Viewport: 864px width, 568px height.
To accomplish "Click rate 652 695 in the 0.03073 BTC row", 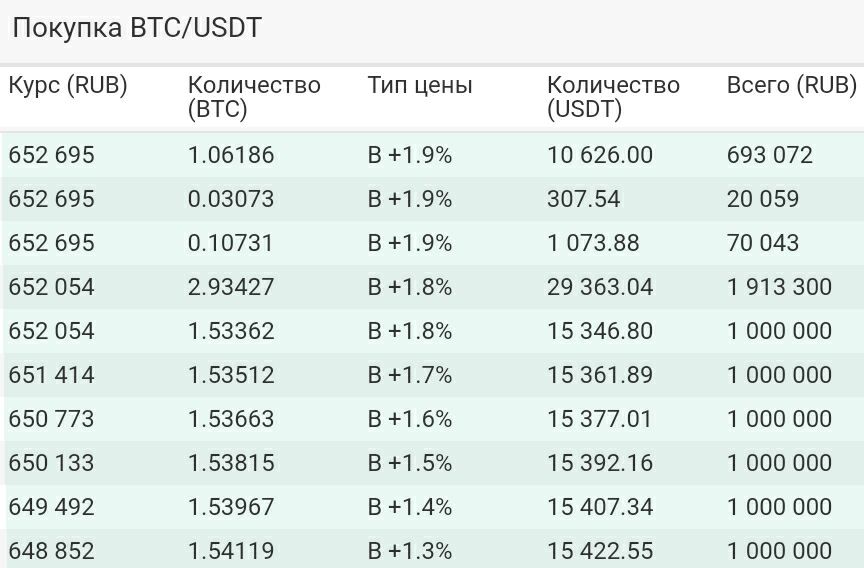I will 52,199.
